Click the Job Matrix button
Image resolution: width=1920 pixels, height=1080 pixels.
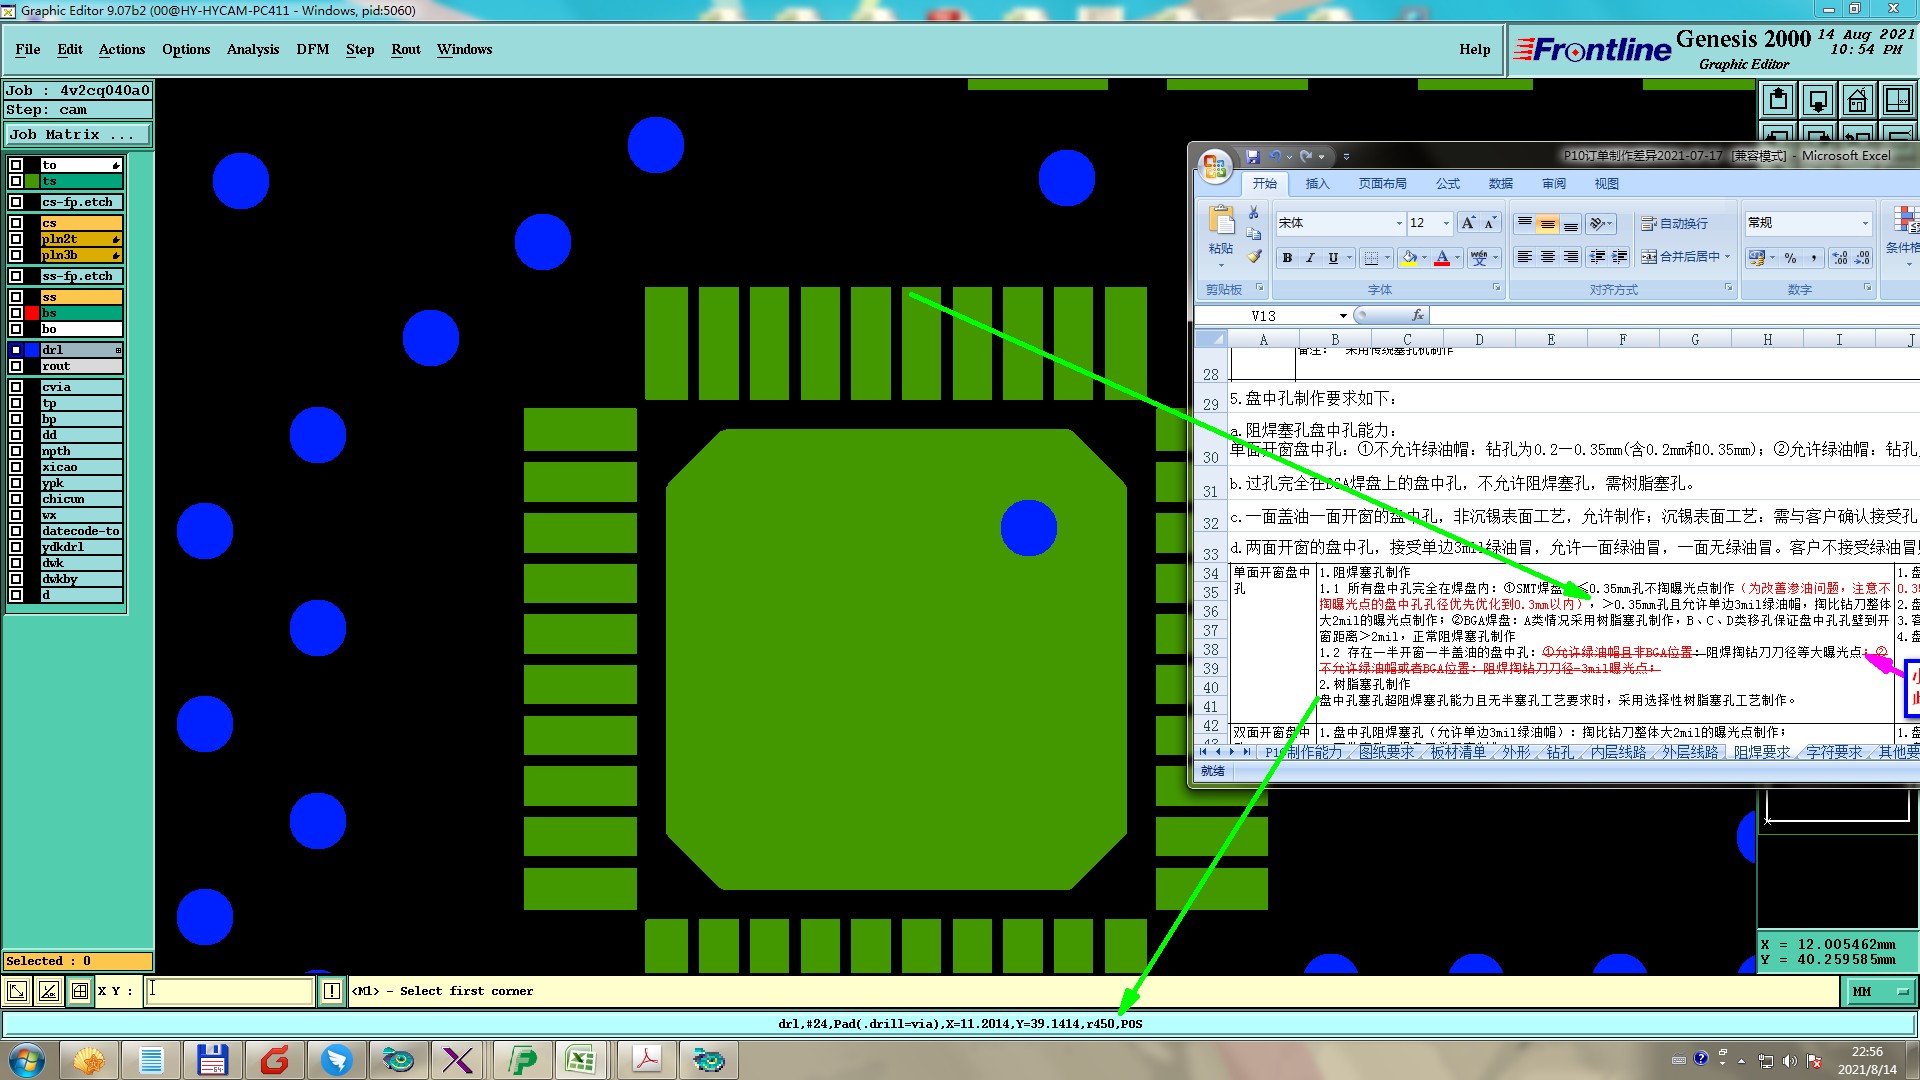click(x=78, y=134)
